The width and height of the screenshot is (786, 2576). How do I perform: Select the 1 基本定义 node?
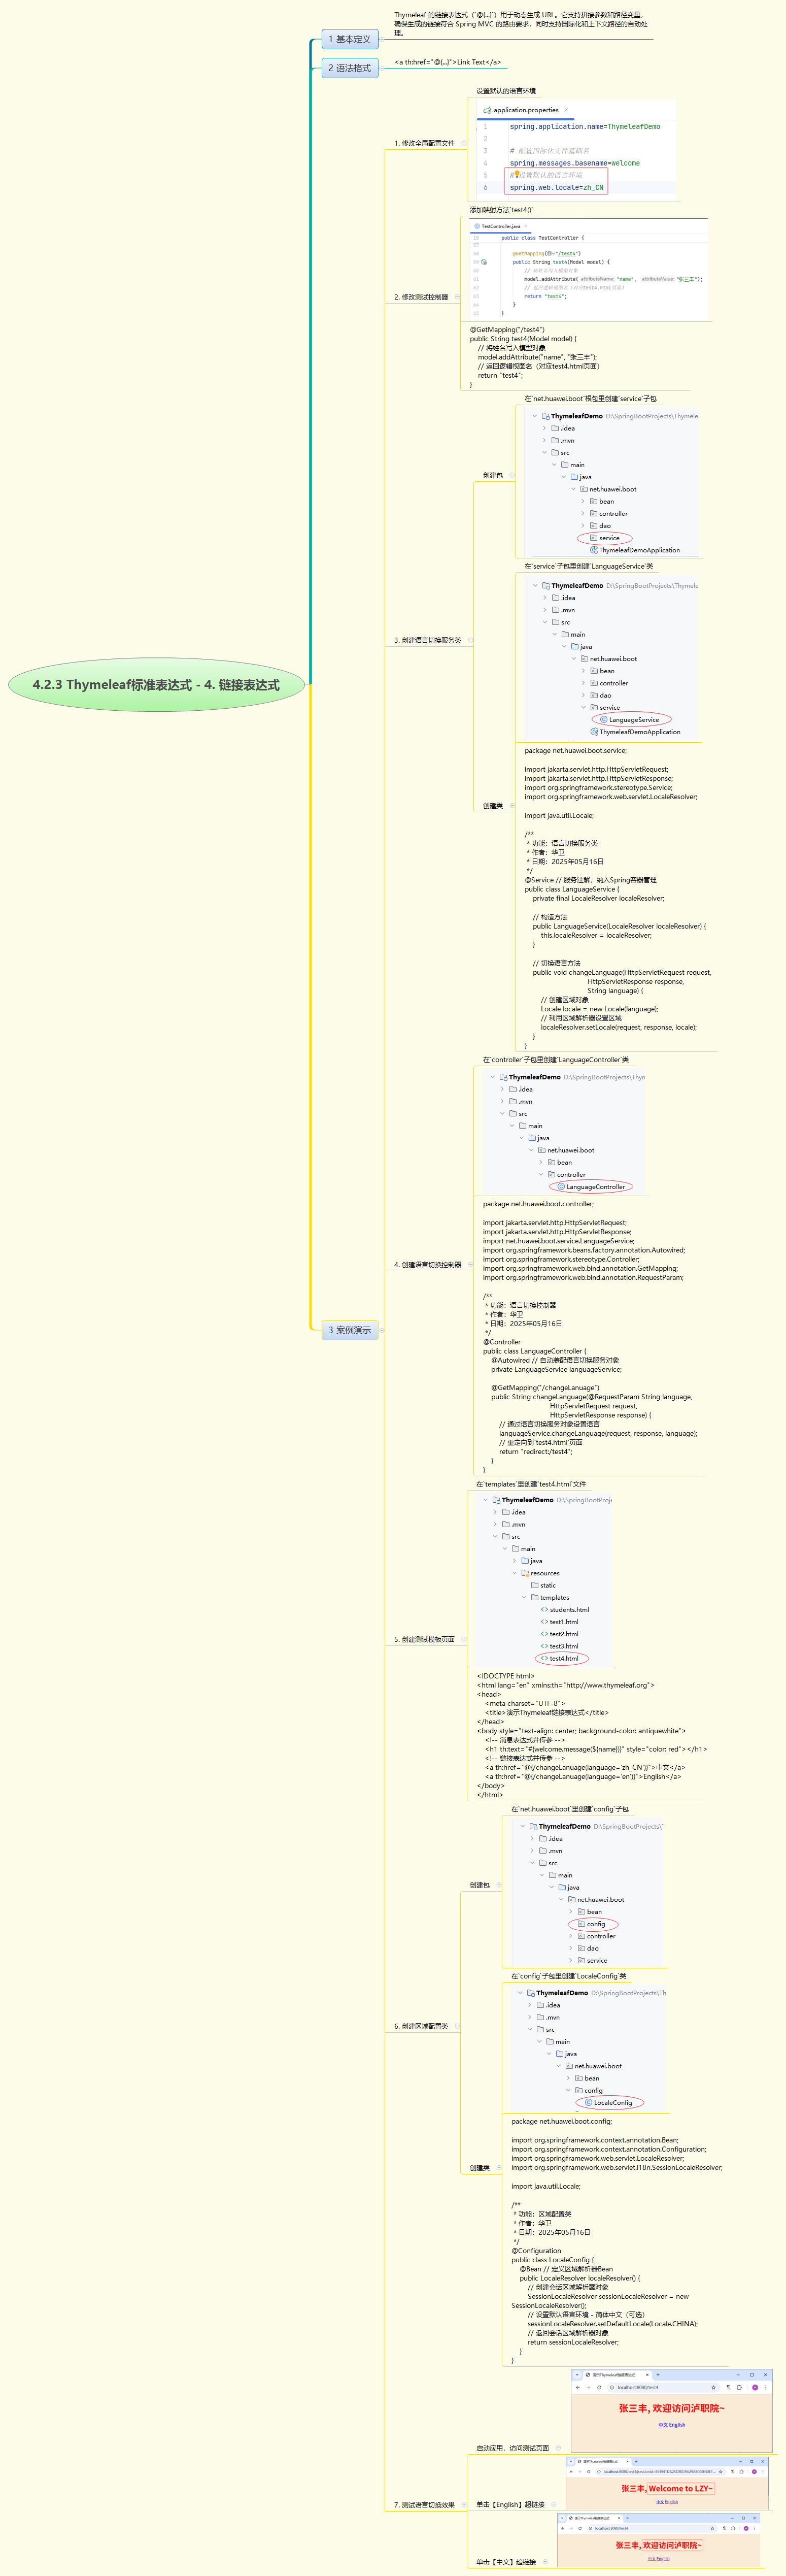coord(349,39)
